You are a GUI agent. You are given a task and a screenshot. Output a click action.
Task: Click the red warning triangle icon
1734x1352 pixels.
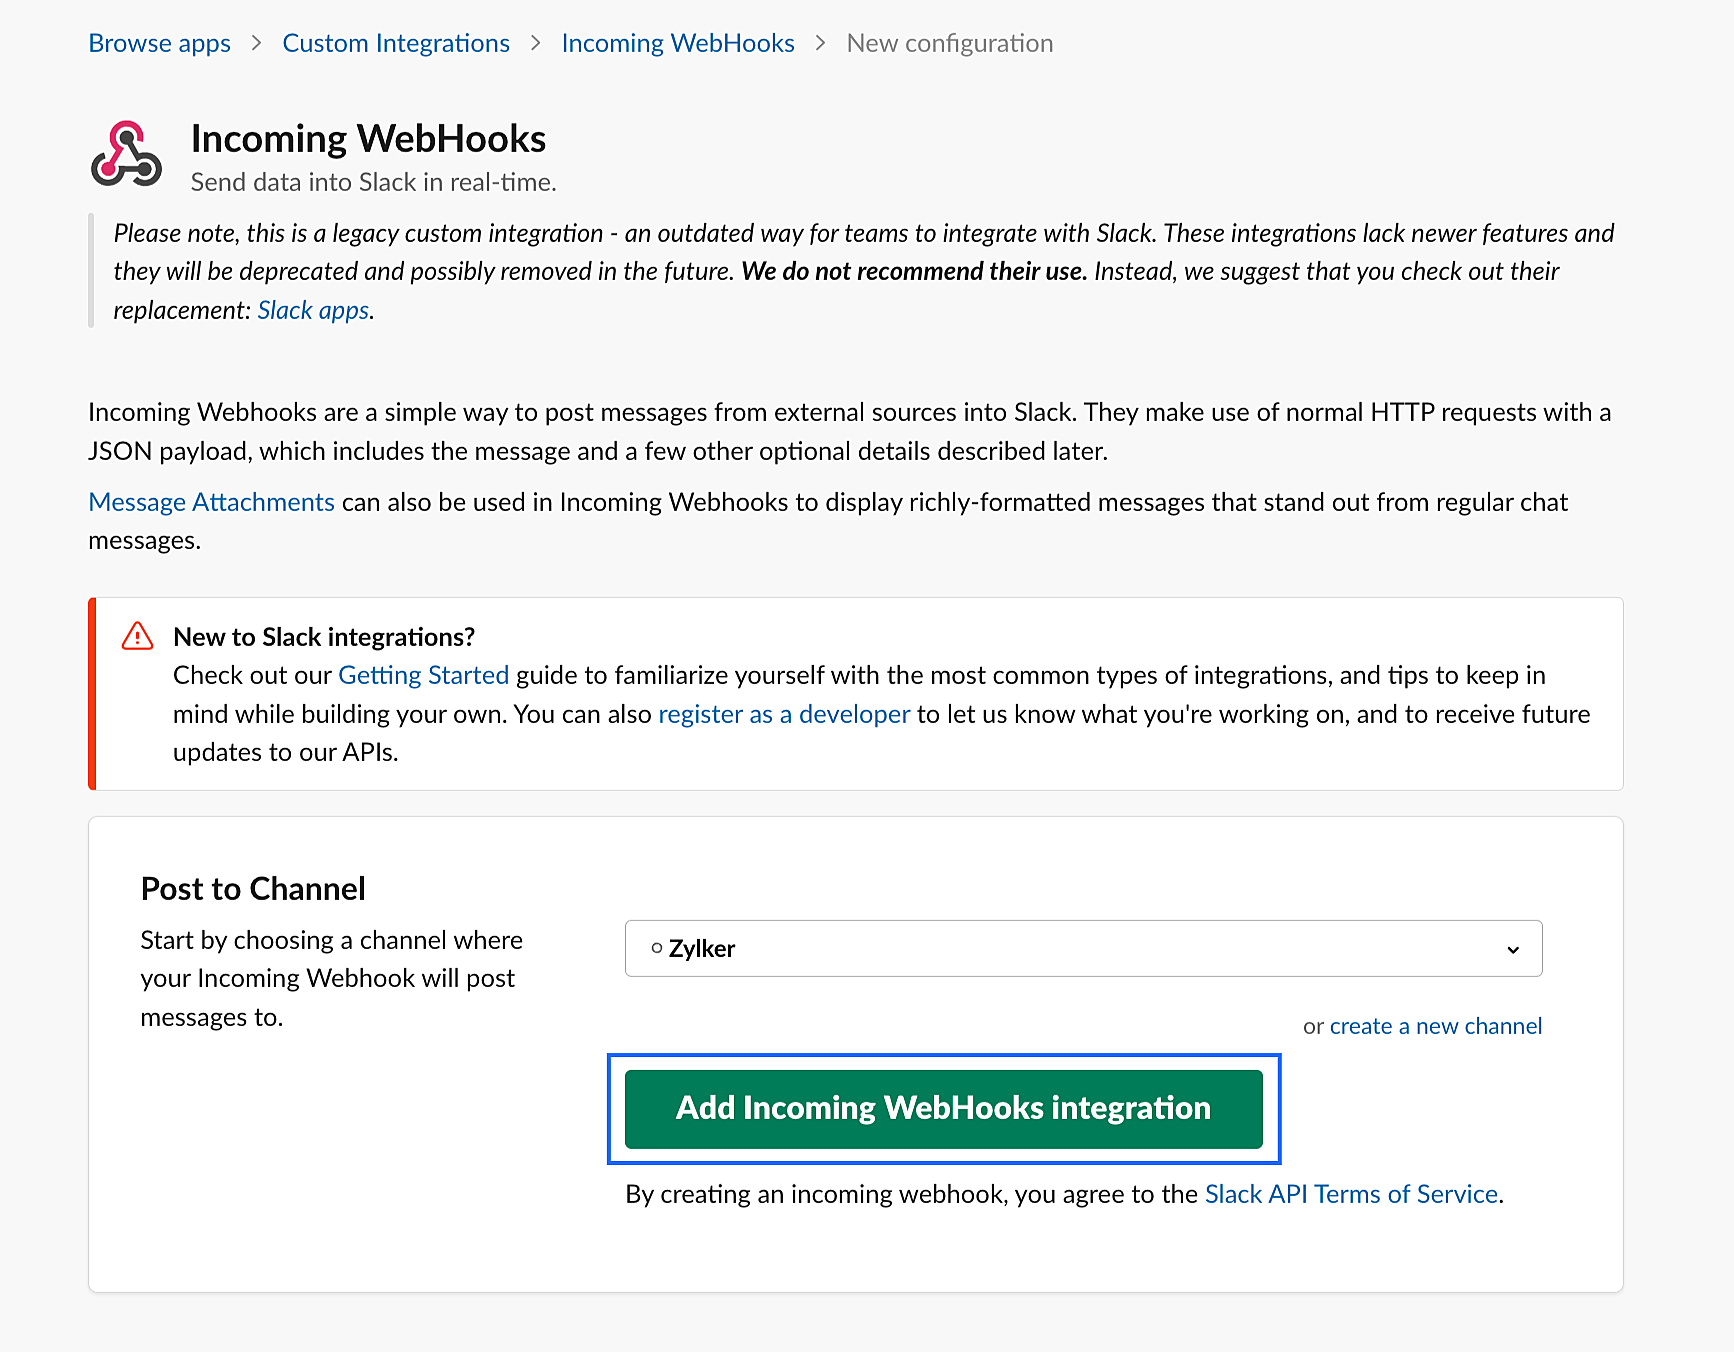(x=138, y=635)
